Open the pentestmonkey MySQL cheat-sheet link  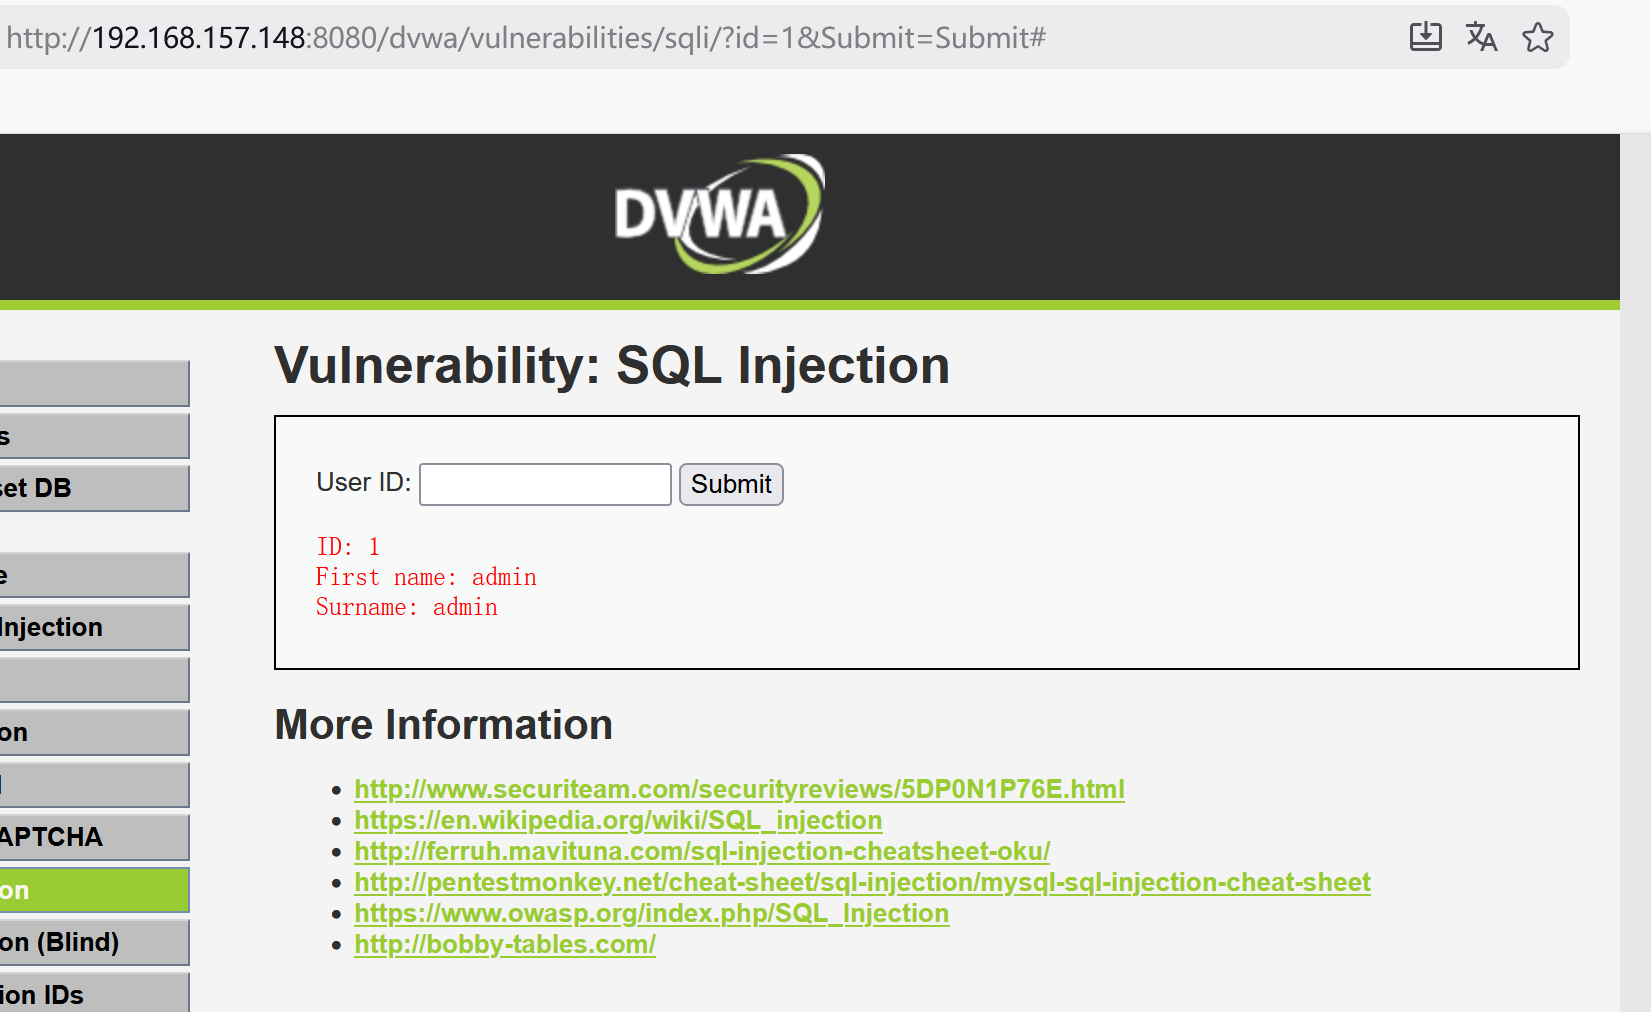pyautogui.click(x=862, y=882)
